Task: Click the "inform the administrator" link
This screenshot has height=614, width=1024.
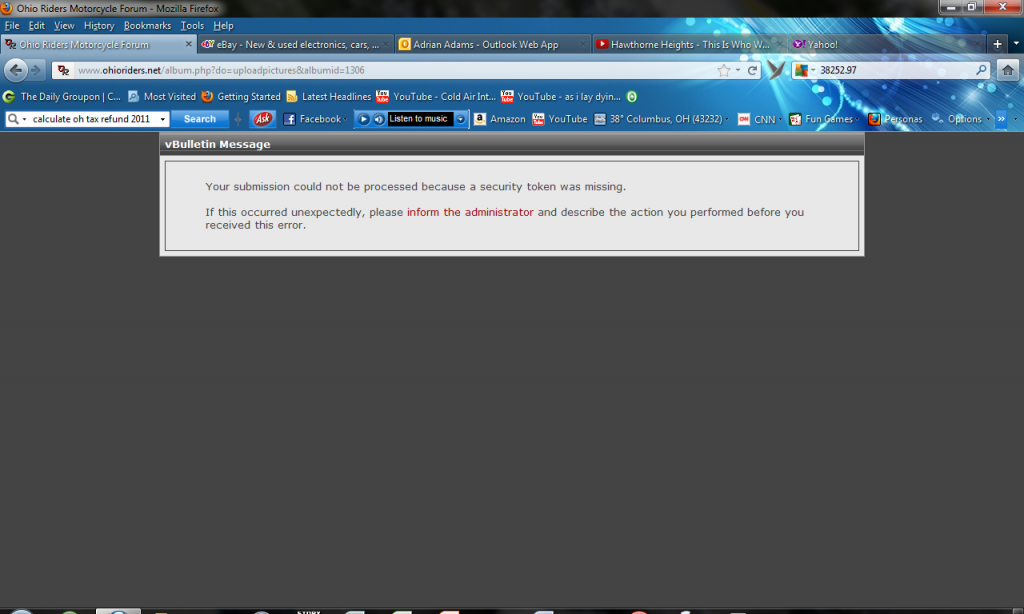Action: (470, 212)
